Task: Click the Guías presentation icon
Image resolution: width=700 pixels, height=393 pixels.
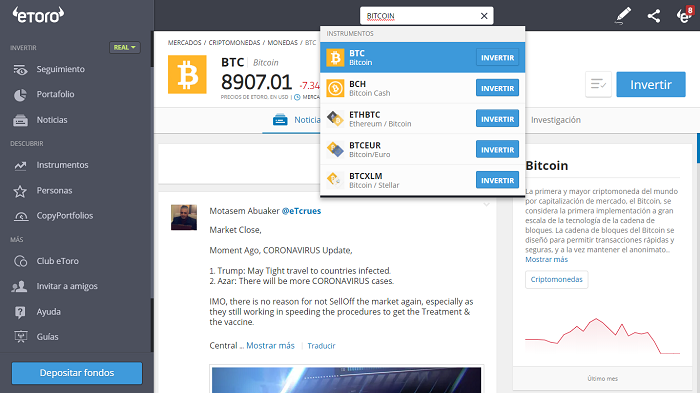Action: click(21, 337)
